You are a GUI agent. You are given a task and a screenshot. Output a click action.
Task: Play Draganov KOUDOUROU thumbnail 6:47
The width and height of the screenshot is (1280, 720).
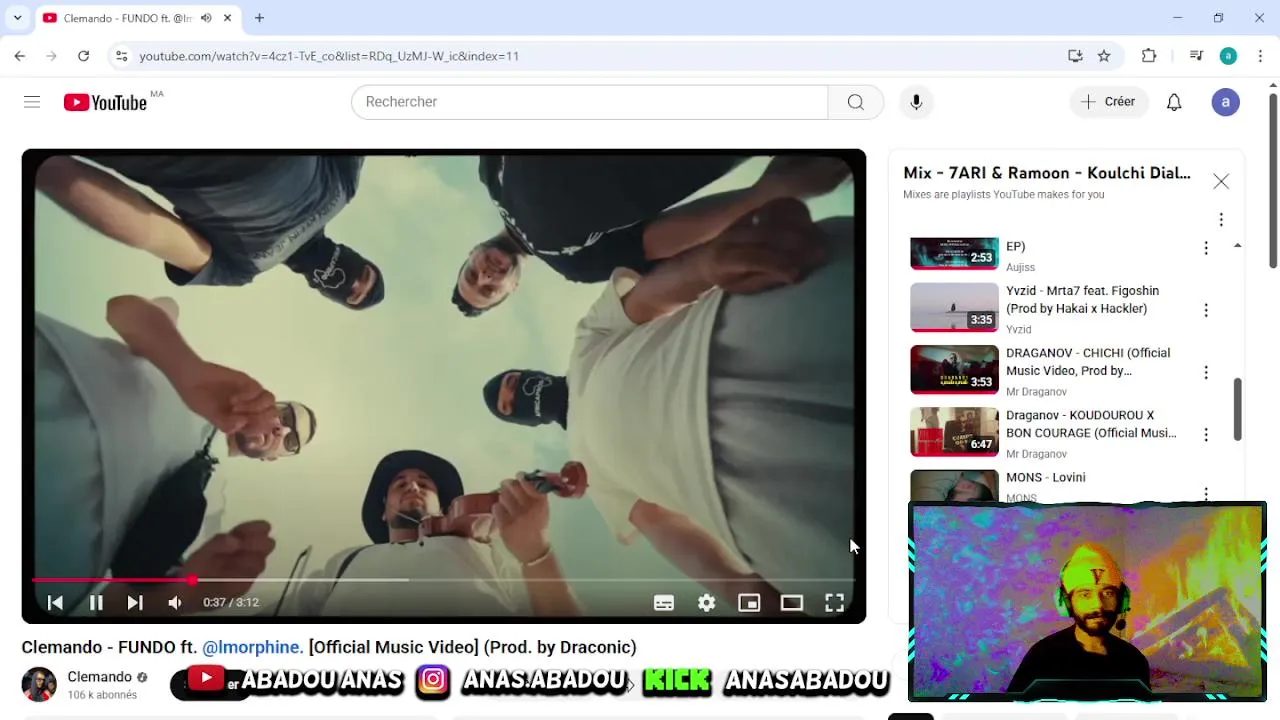[x=954, y=431]
